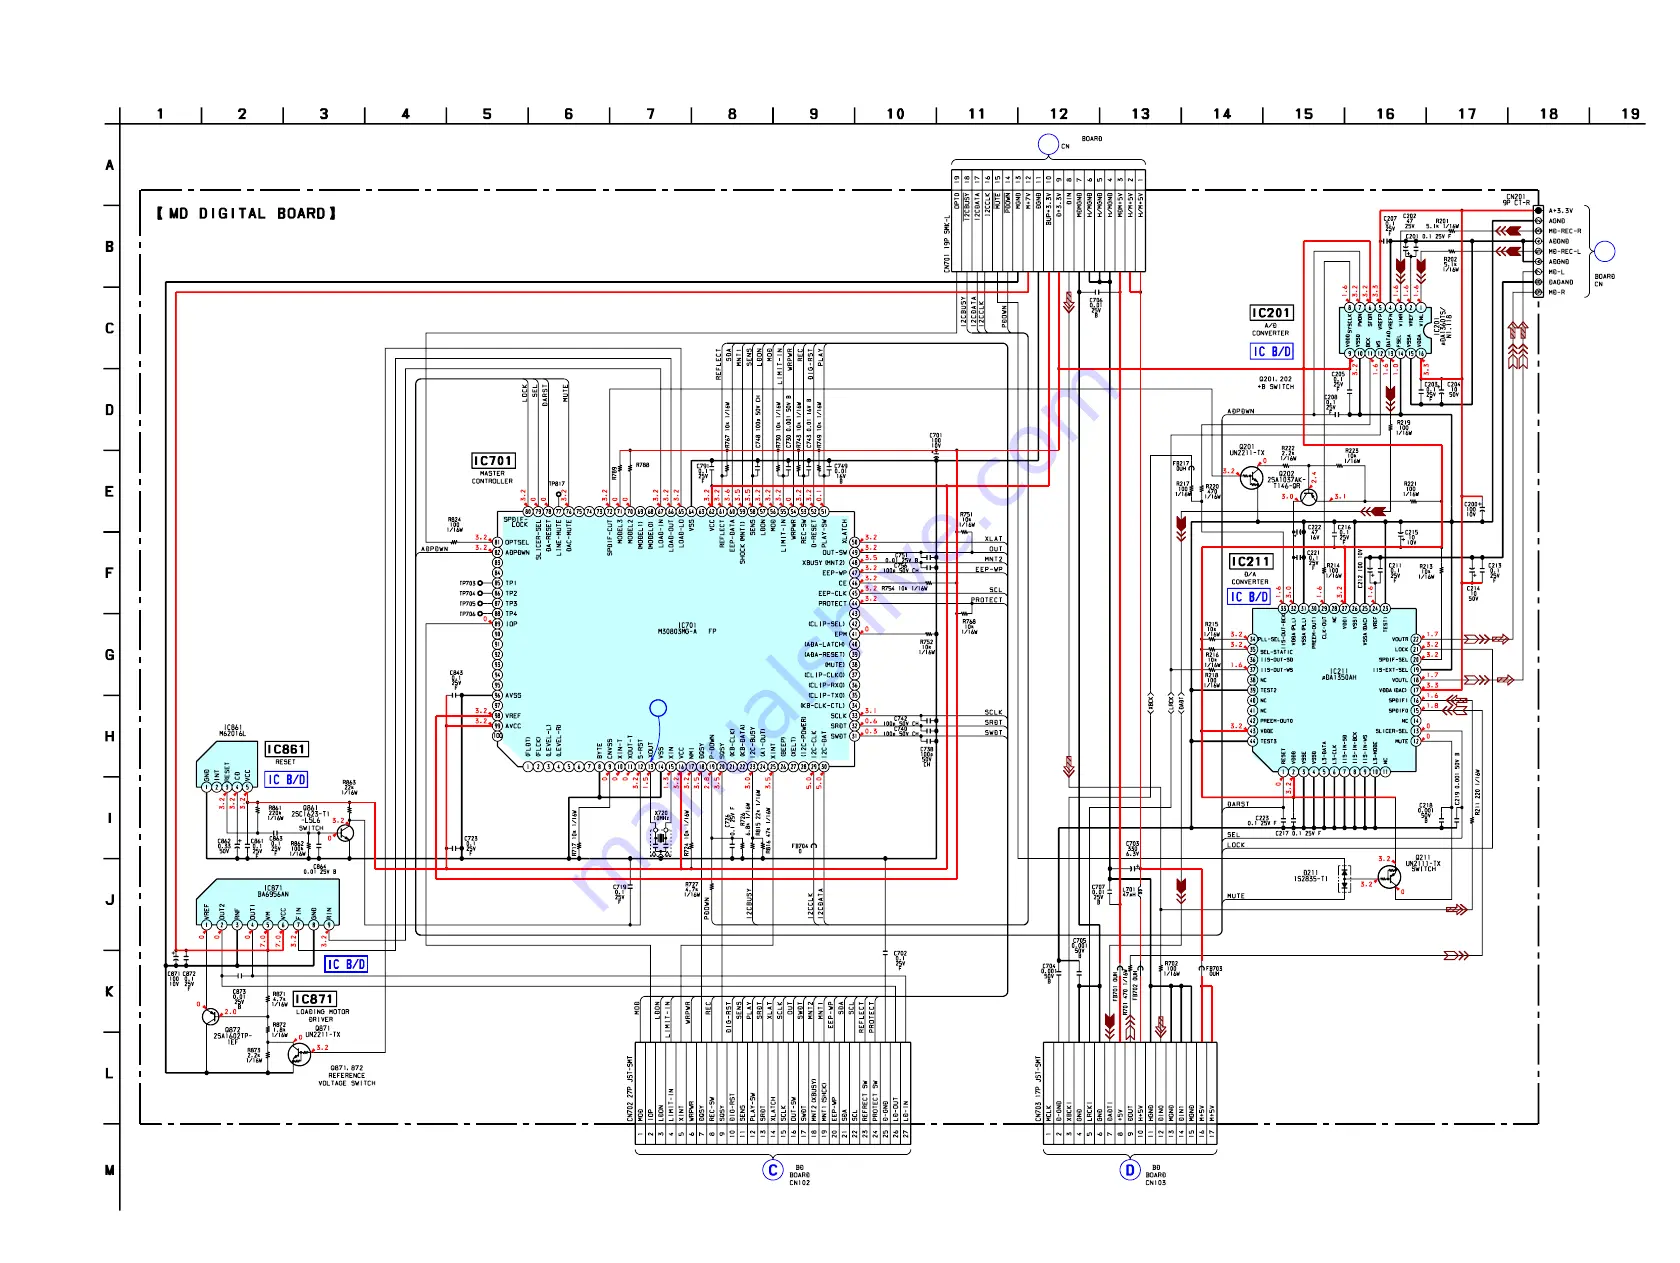Image resolution: width=1680 pixels, height=1263 pixels.
Task: Click the DARST net label under IC211
Action: [1238, 804]
